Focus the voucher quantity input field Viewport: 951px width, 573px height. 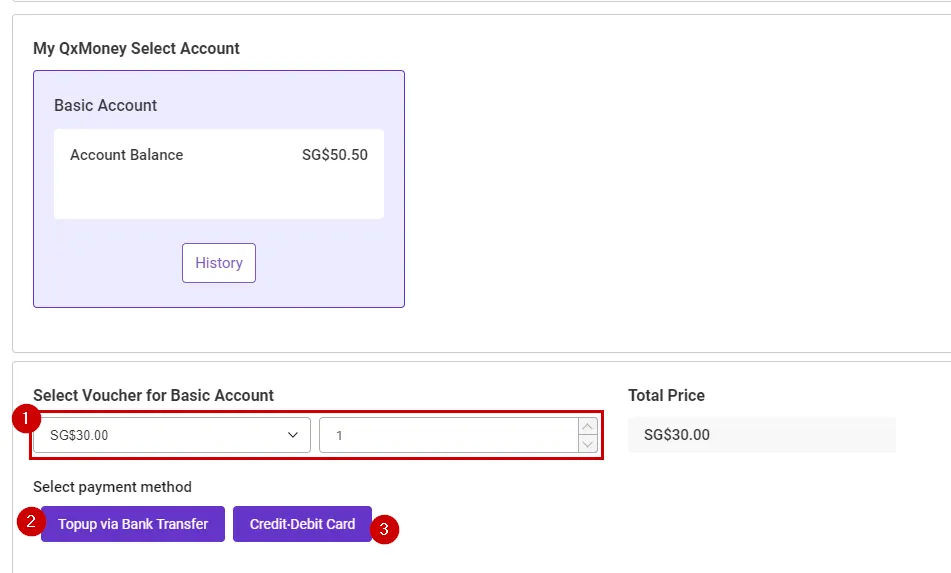447,435
